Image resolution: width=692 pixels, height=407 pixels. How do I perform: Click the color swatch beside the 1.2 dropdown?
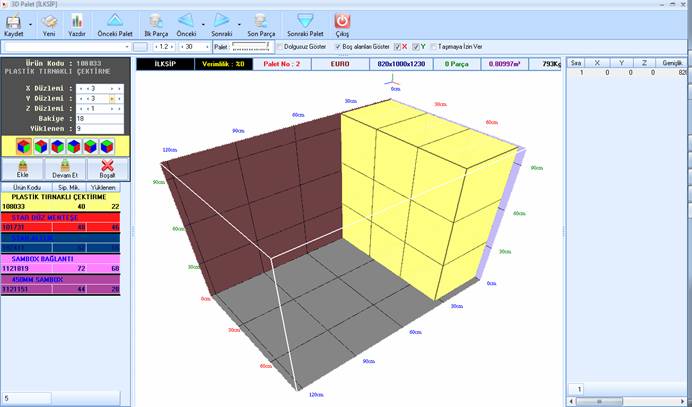pyautogui.click(x=141, y=46)
